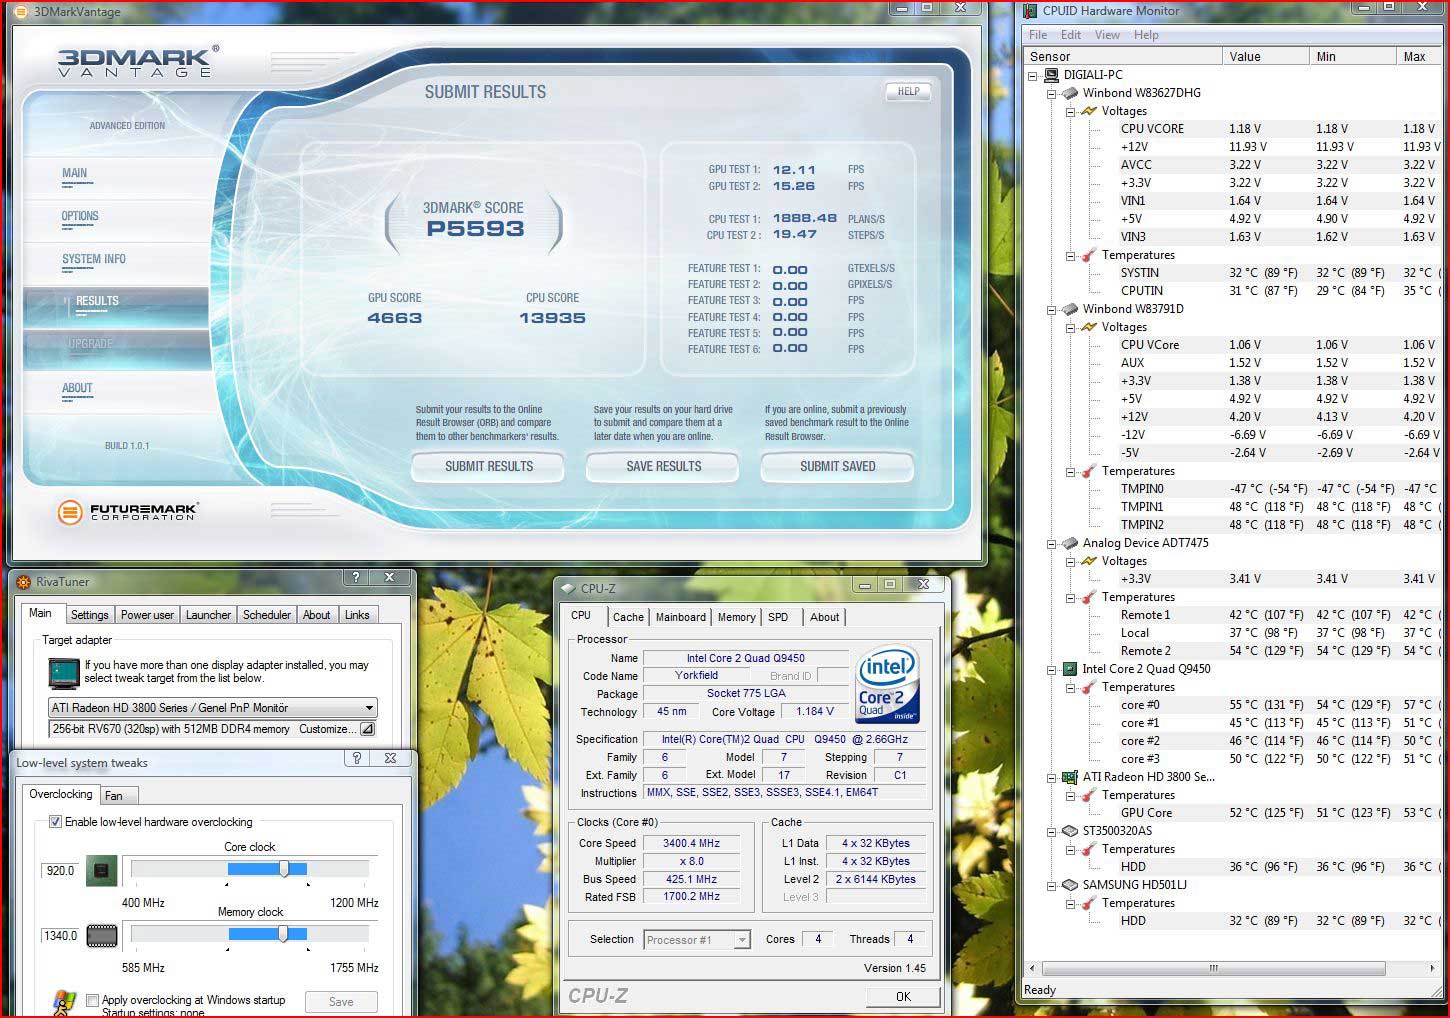Click the SAVE RESULTS button
The image size is (1450, 1018).
coord(664,467)
